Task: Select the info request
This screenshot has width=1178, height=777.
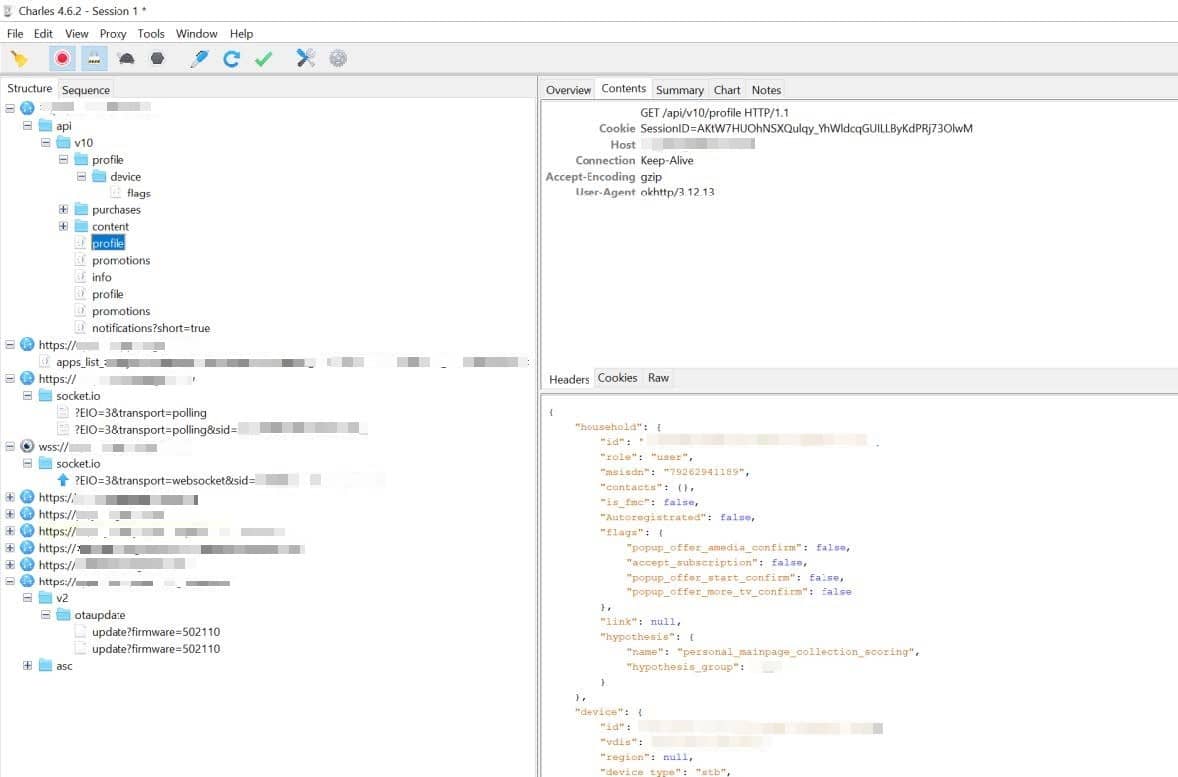Action: [101, 277]
